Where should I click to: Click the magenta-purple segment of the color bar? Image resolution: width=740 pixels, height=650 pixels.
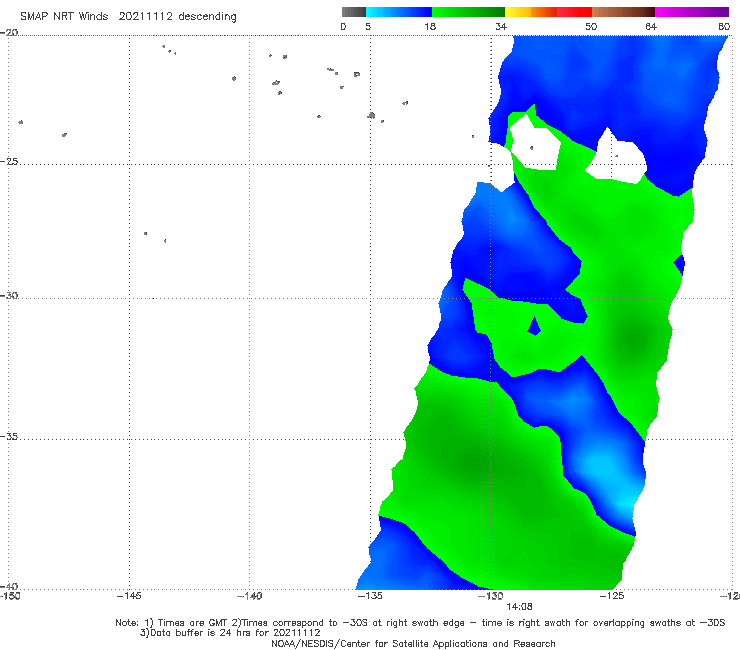692,12
